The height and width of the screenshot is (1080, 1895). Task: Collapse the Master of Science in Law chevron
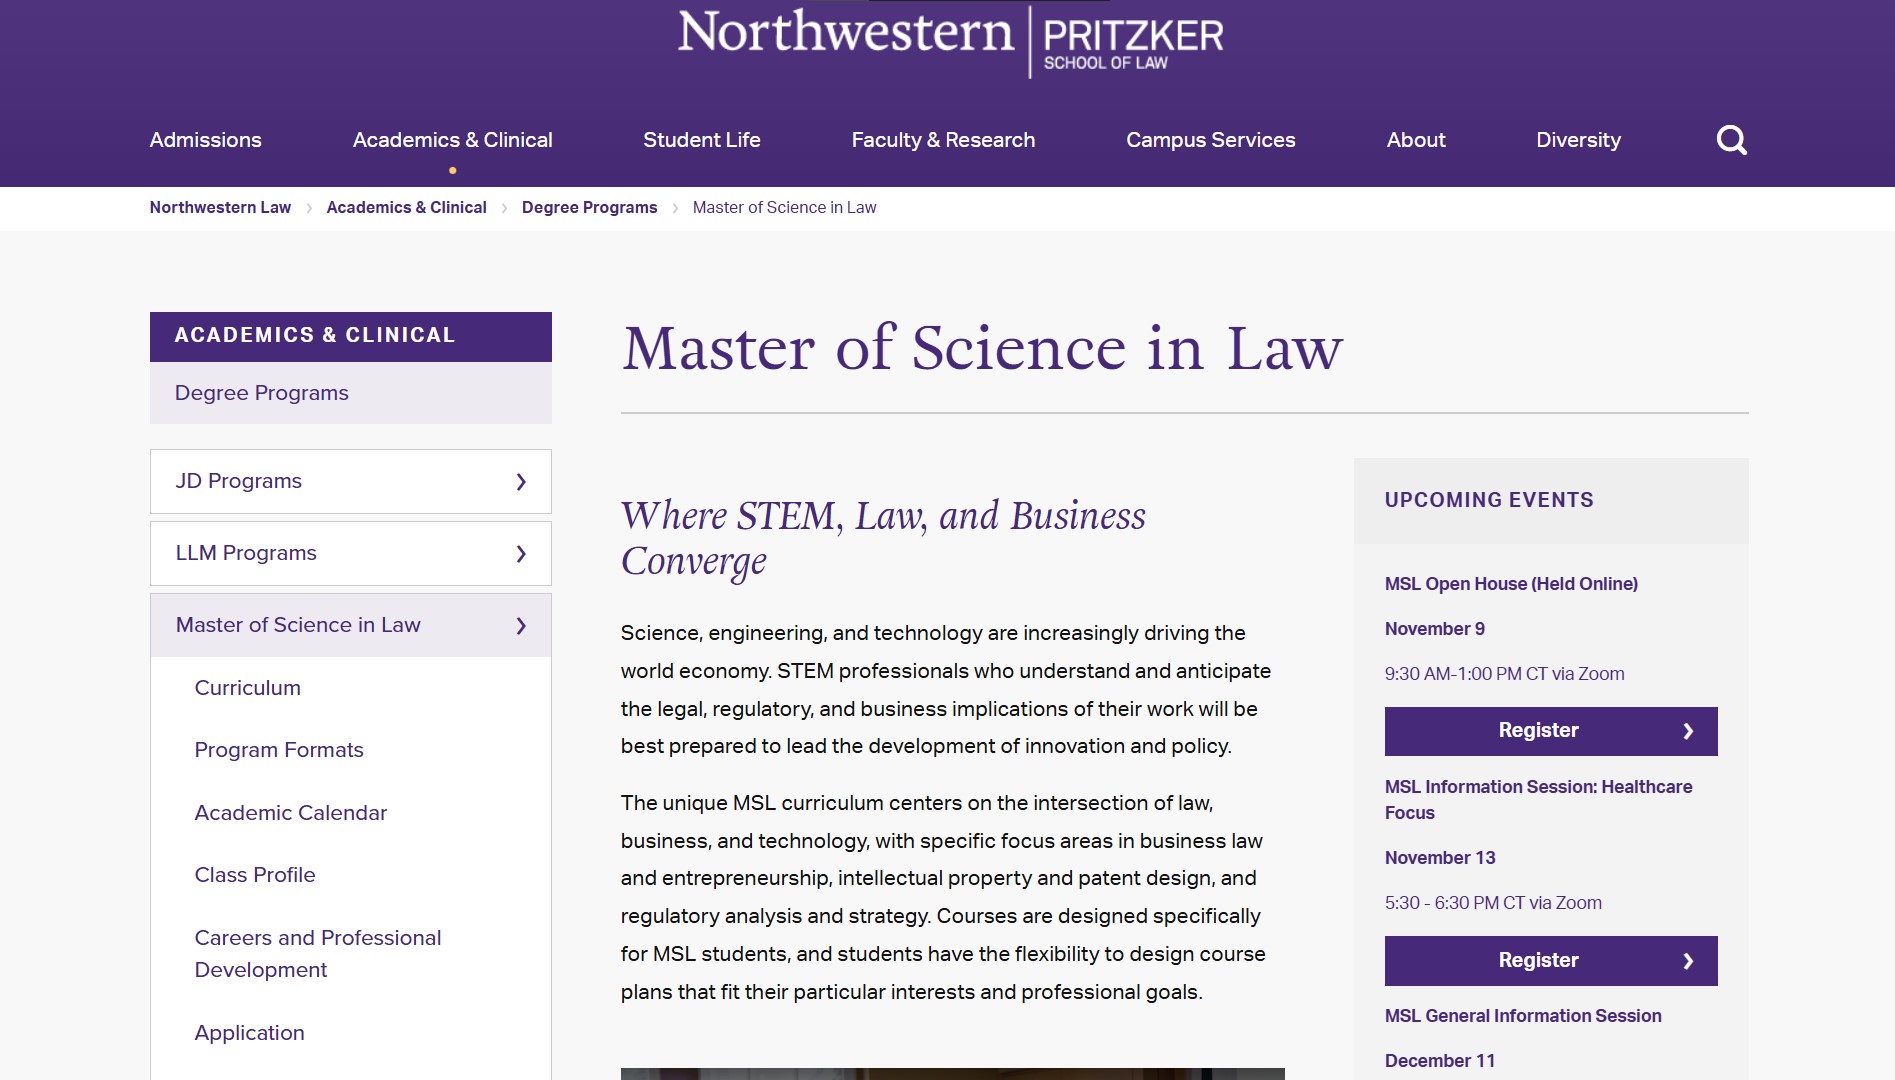(x=521, y=626)
